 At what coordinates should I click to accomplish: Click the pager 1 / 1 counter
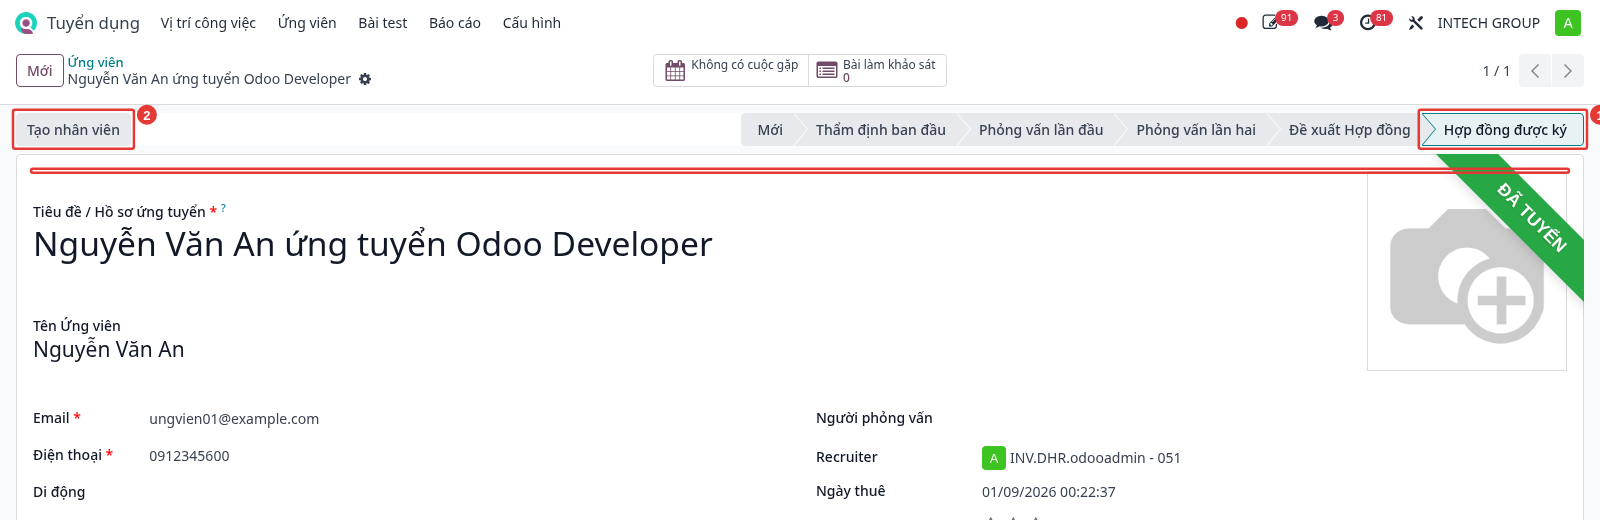1496,71
